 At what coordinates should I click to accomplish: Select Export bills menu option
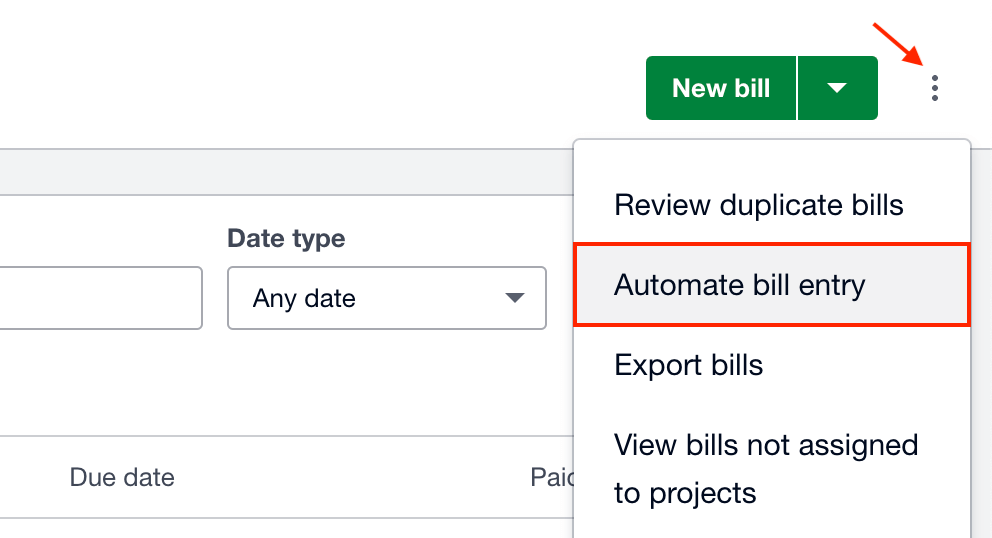point(772,365)
